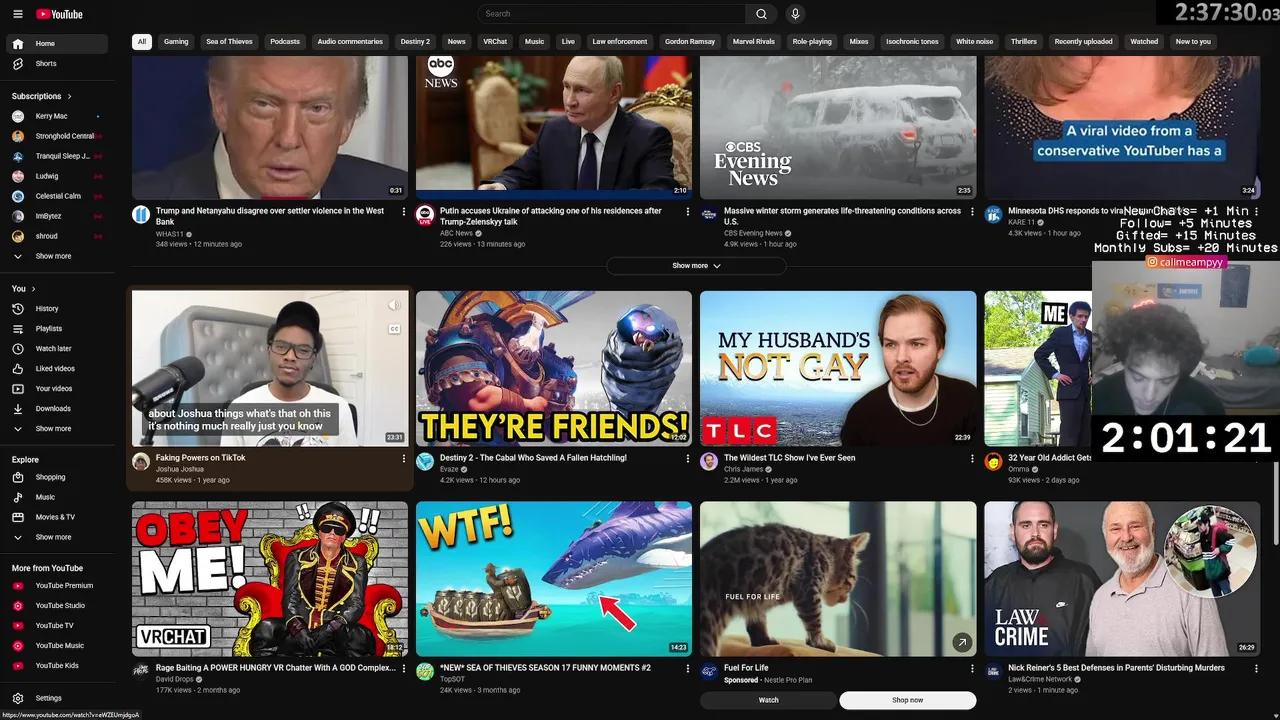The image size is (1280, 720).
Task: Open Shorts in the sidebar
Action: click(58, 64)
